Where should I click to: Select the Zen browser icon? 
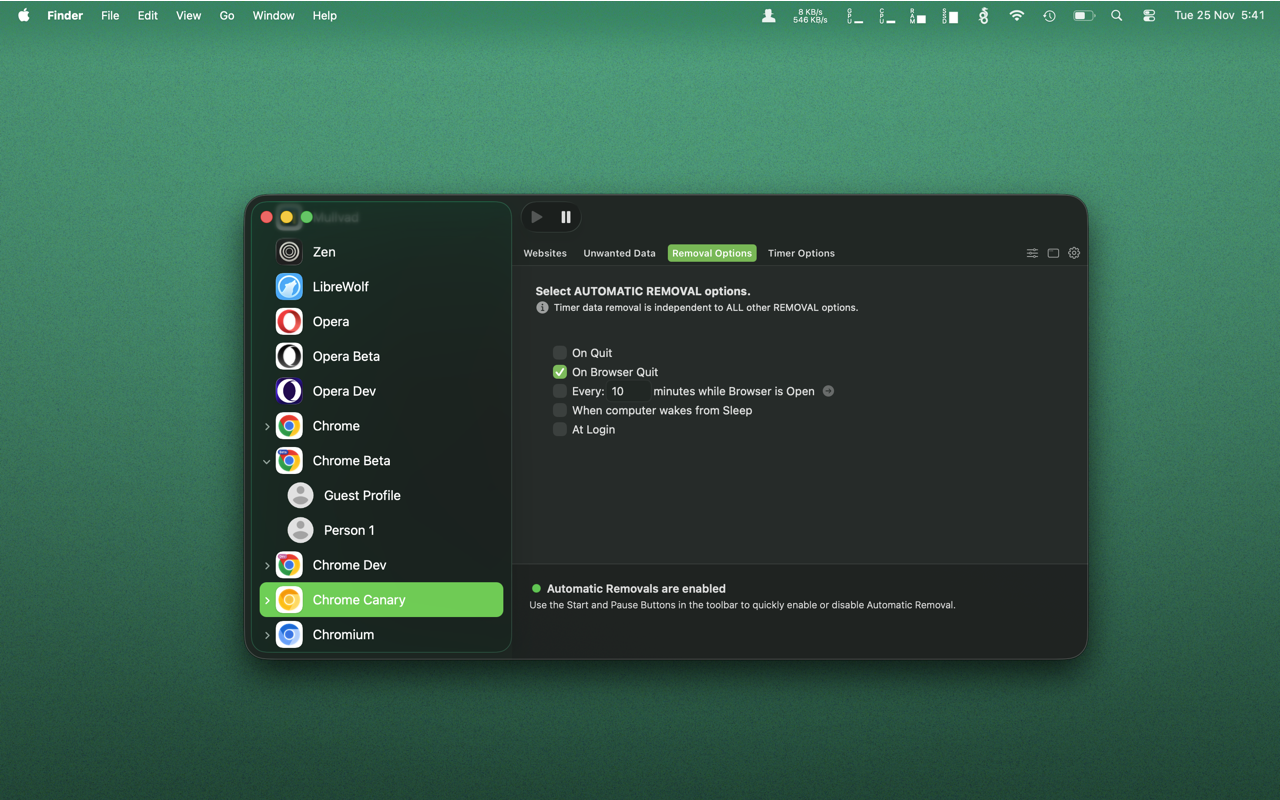pos(289,252)
